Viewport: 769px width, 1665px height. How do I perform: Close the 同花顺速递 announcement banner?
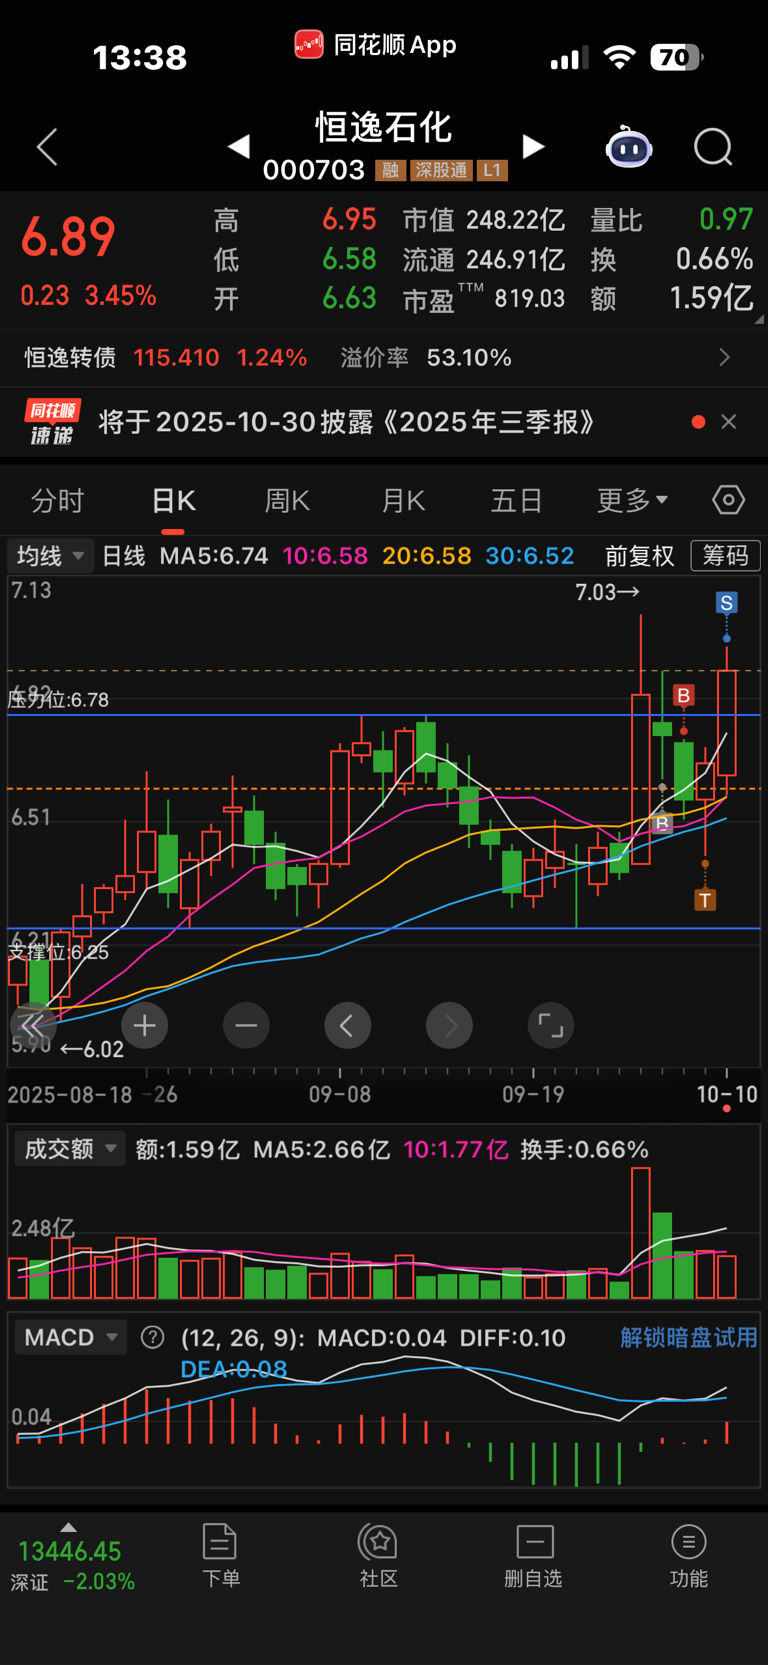coord(729,422)
